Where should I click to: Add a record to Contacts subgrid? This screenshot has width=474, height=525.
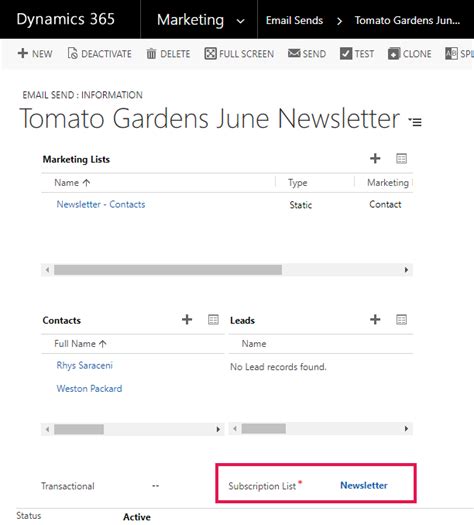tap(187, 319)
